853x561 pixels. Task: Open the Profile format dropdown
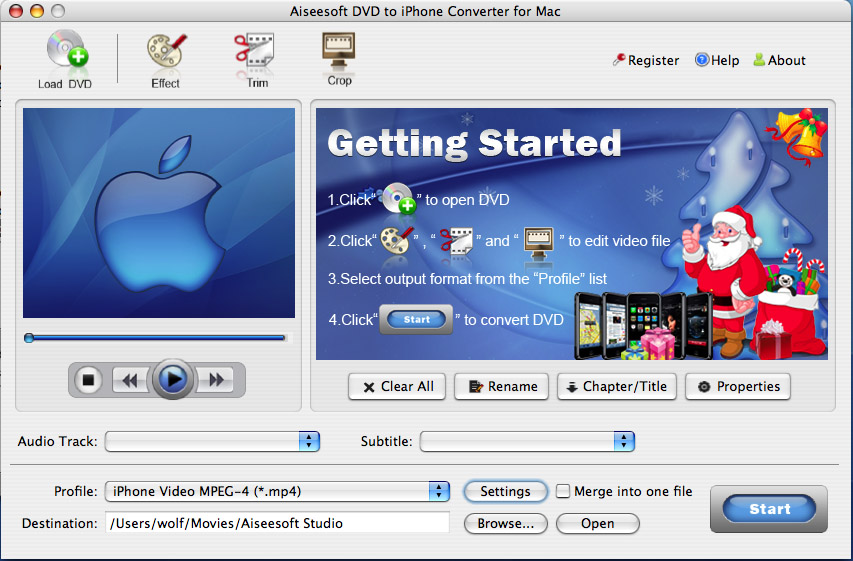click(x=277, y=491)
